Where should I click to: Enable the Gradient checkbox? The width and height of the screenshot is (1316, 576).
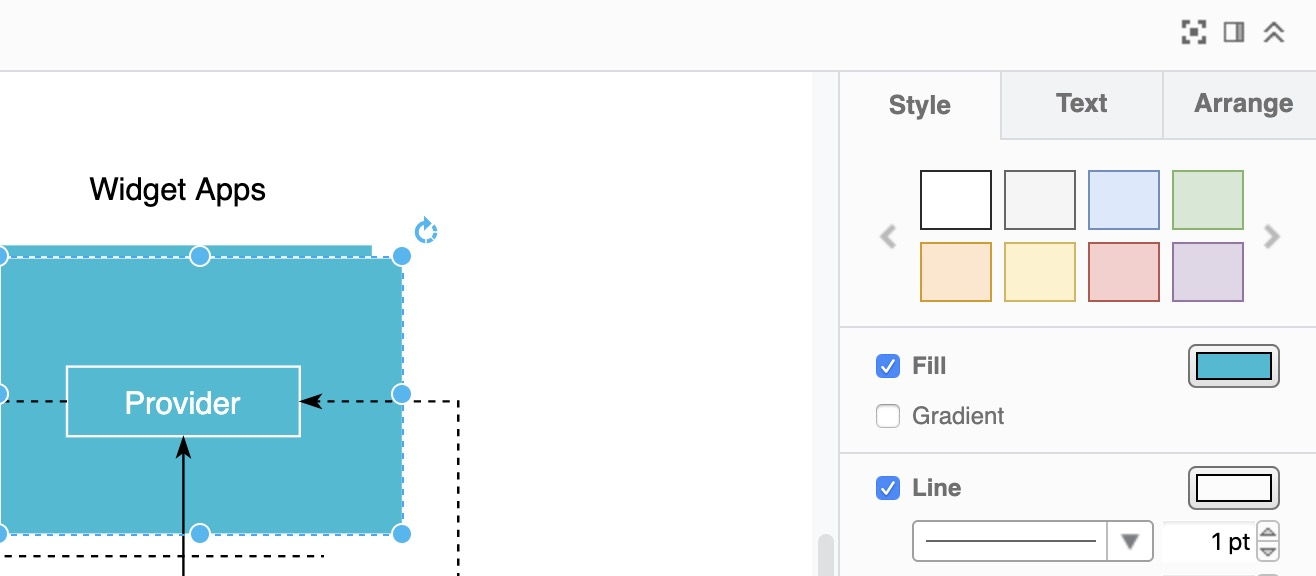(887, 416)
